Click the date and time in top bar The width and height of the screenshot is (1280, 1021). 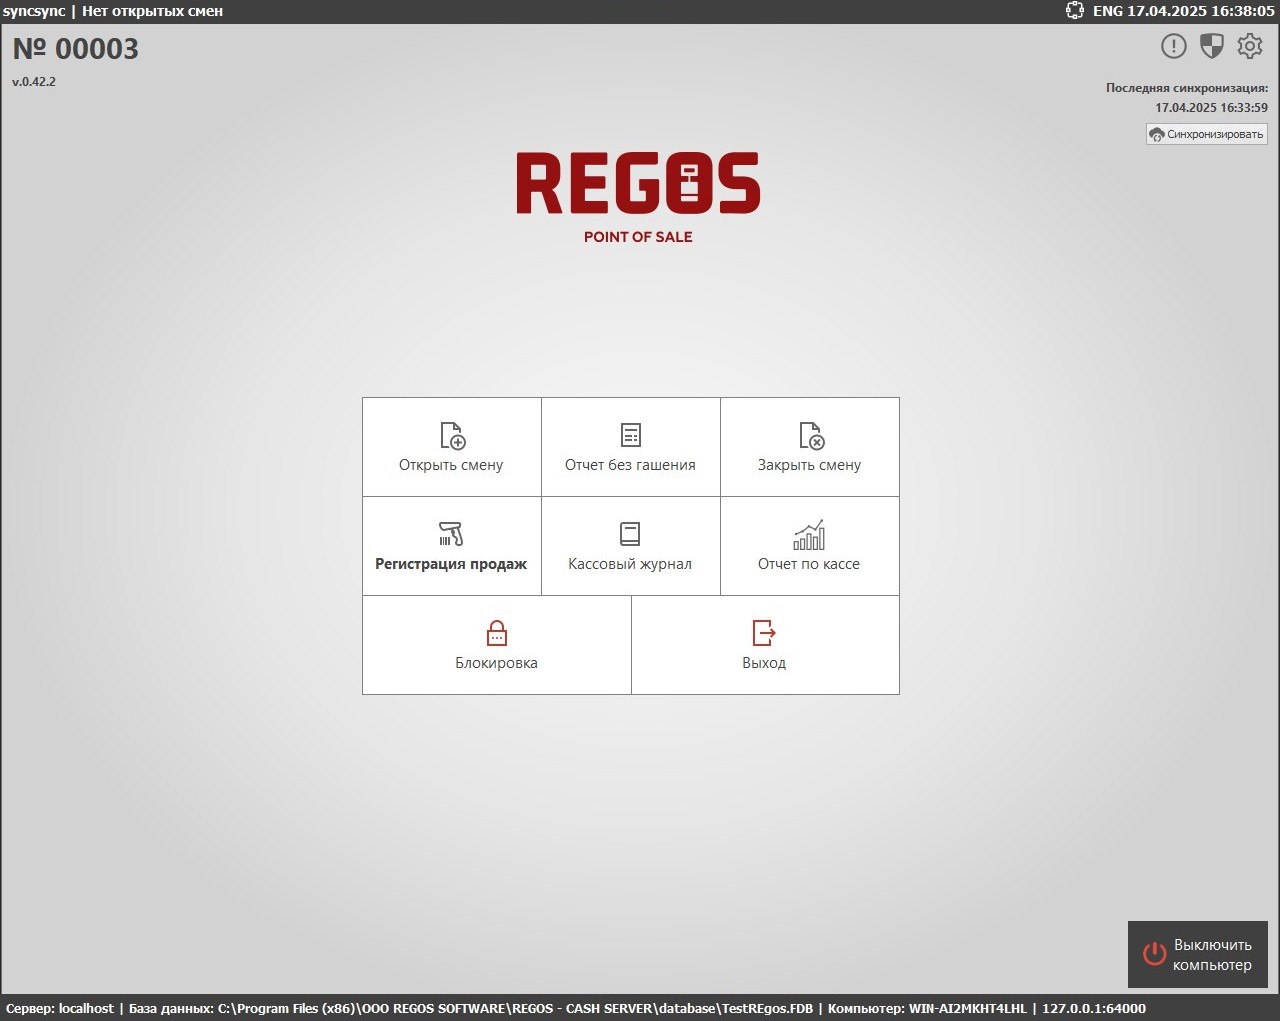coord(1200,11)
